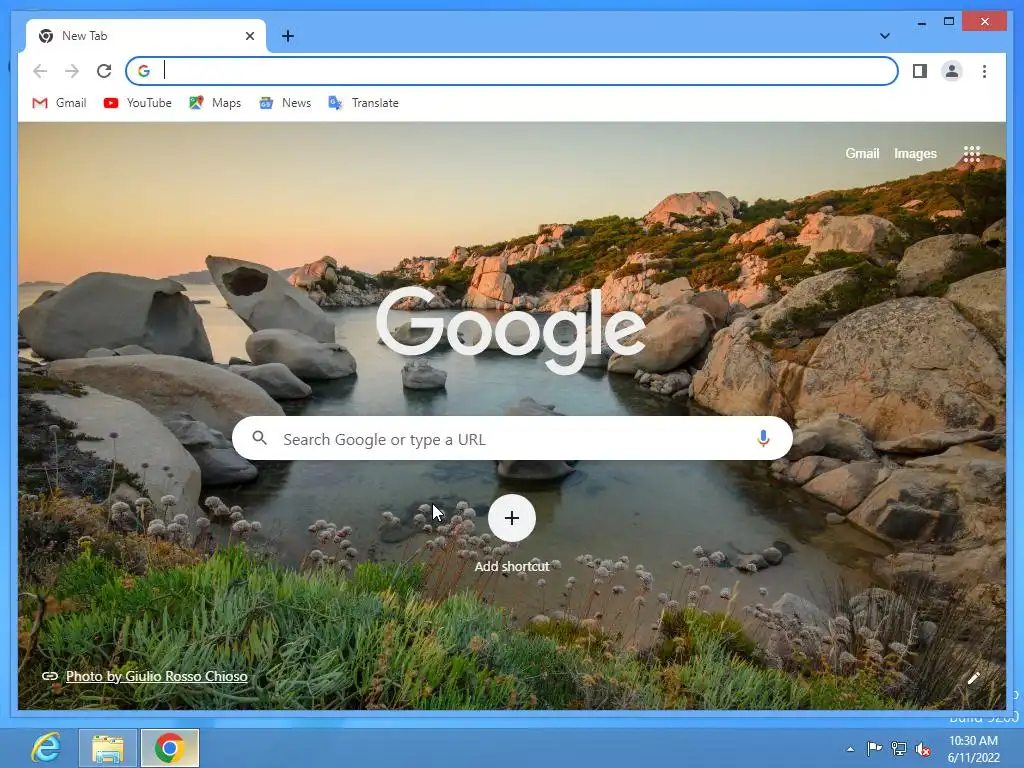The image size is (1024, 768).
Task: Open File Explorer from taskbar
Action: pos(108,748)
